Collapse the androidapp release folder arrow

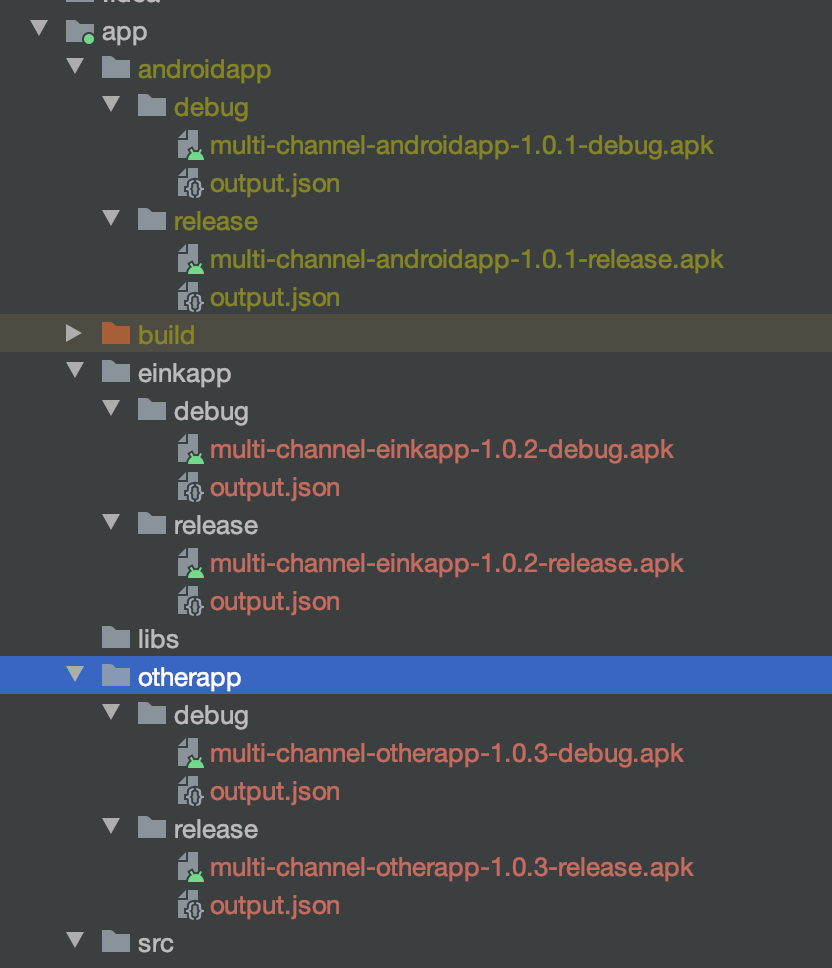point(111,219)
